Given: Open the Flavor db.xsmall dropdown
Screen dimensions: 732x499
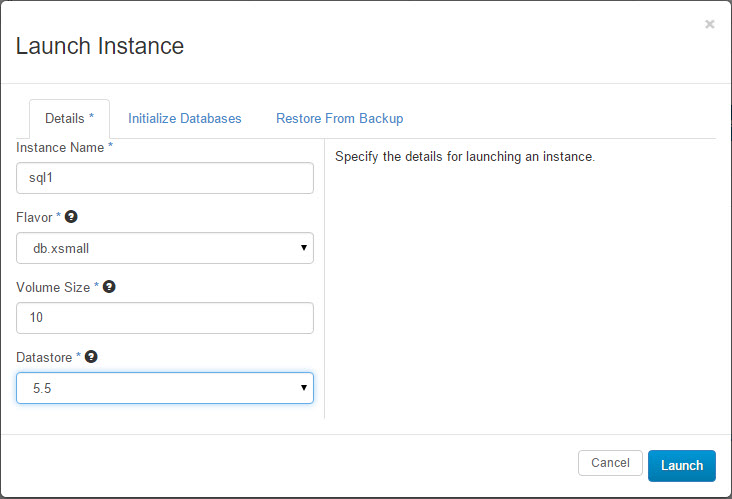Looking at the screenshot, I should [x=165, y=248].
